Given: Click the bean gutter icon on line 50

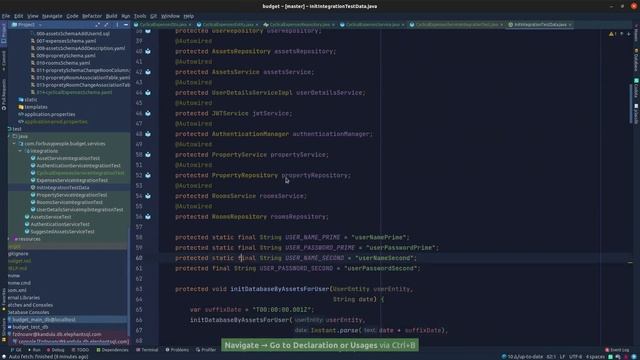Looking at the screenshot, I should (x=148, y=155).
